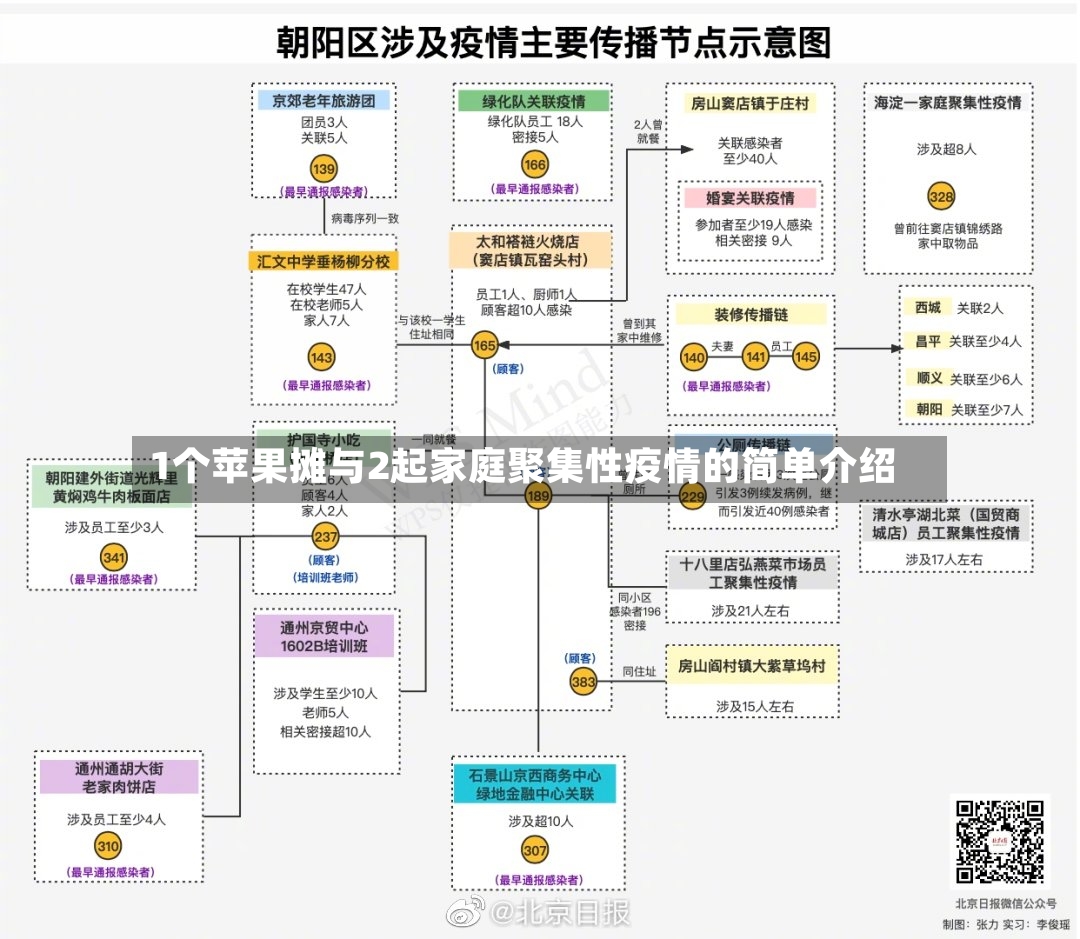Click the credit line 制图：张力 实习：李俊瑶
1080x939 pixels.
pos(1006,925)
